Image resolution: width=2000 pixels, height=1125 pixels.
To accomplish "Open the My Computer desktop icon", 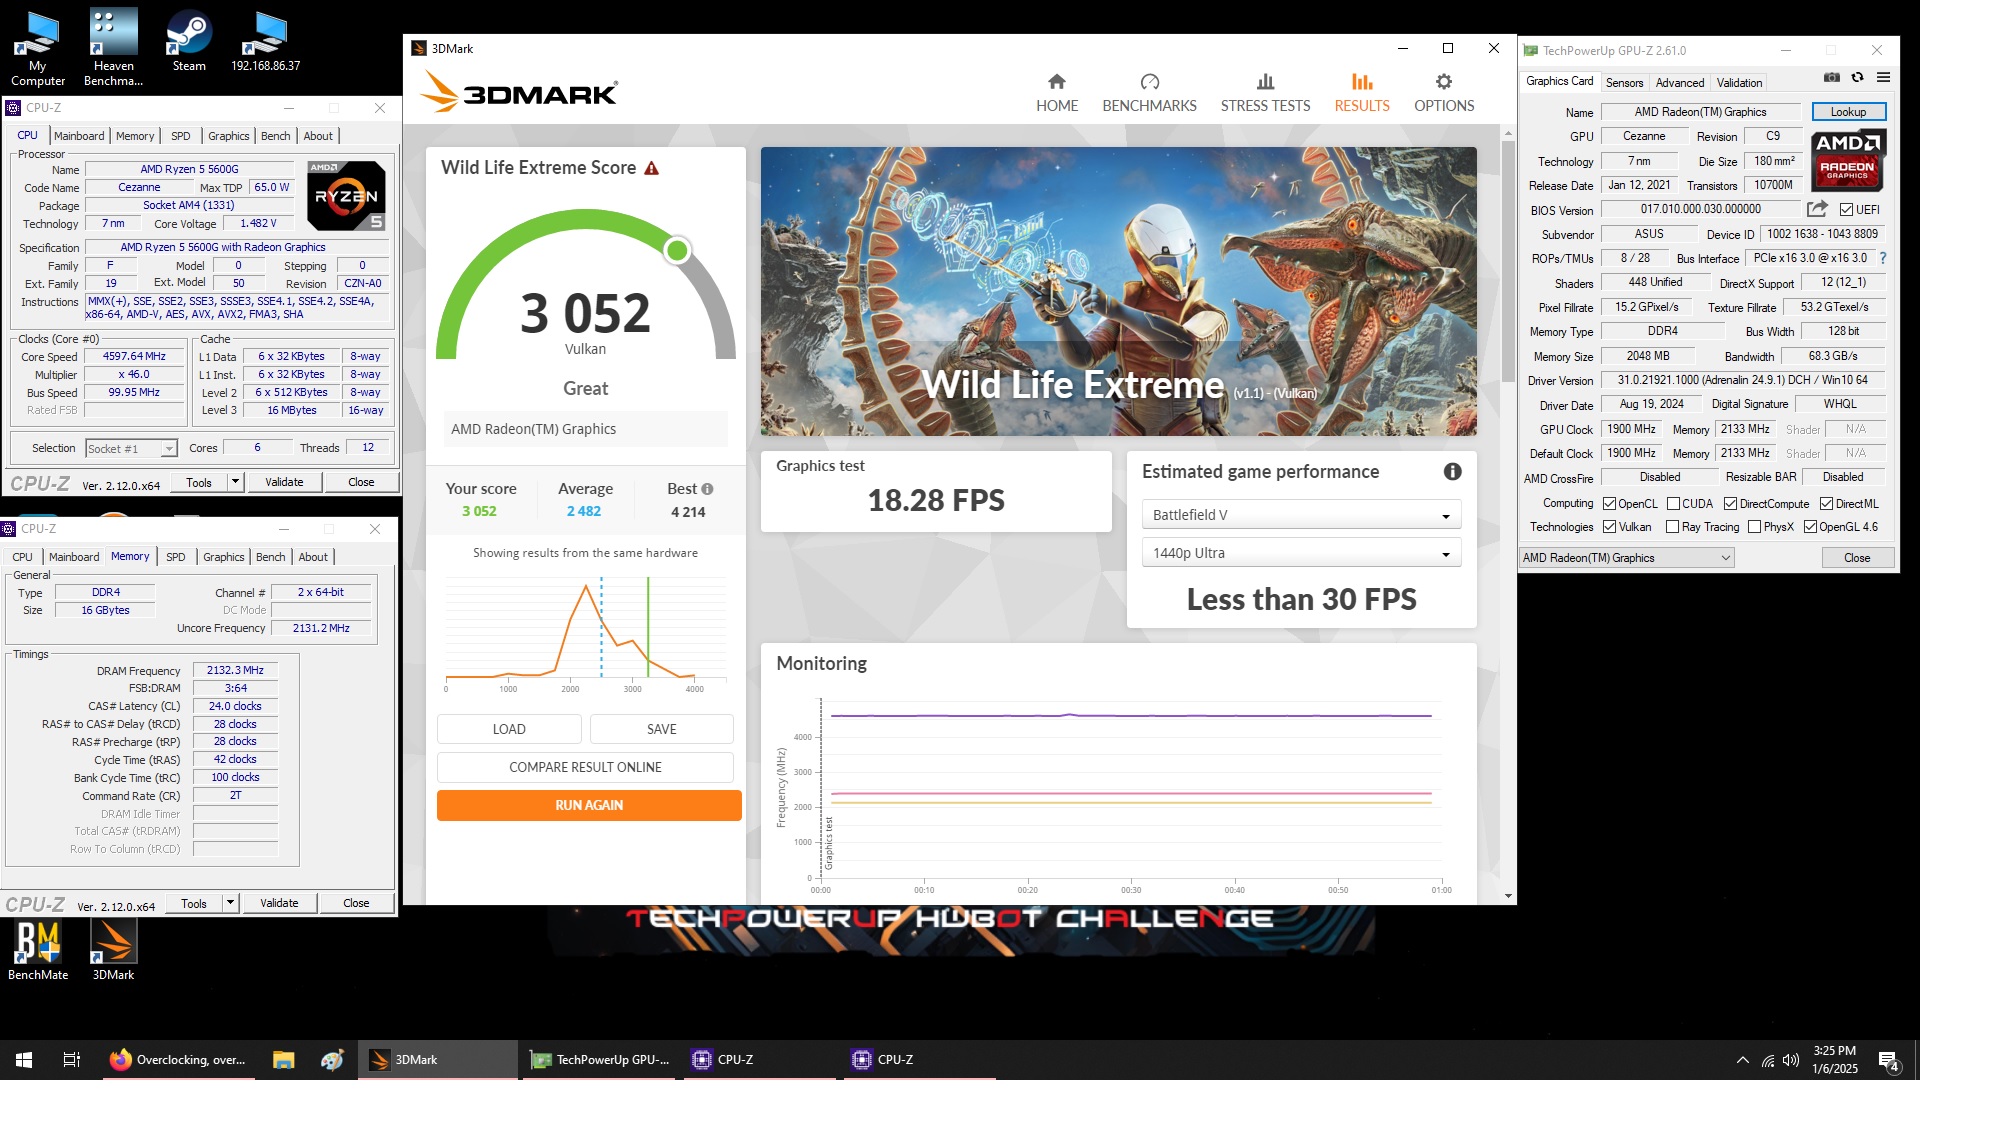I will point(38,48).
